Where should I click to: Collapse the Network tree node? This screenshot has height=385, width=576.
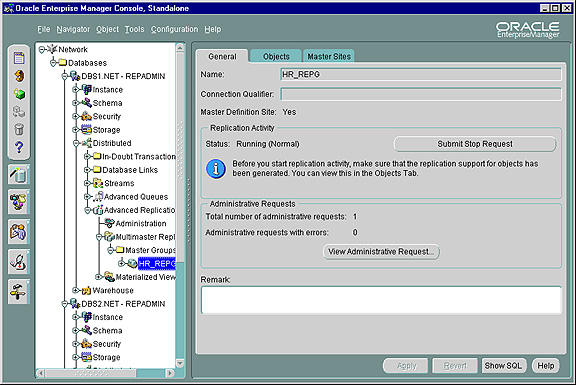[x=42, y=49]
